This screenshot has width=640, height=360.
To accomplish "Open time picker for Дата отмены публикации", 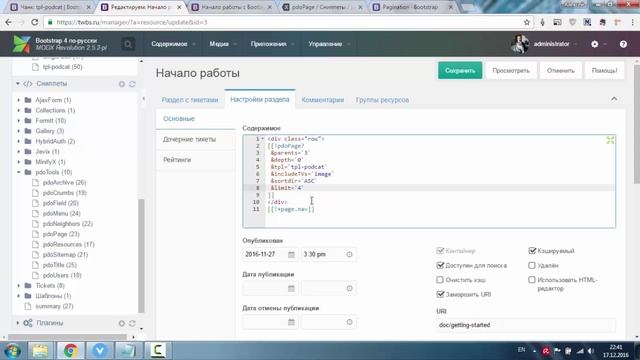I will (349, 322).
